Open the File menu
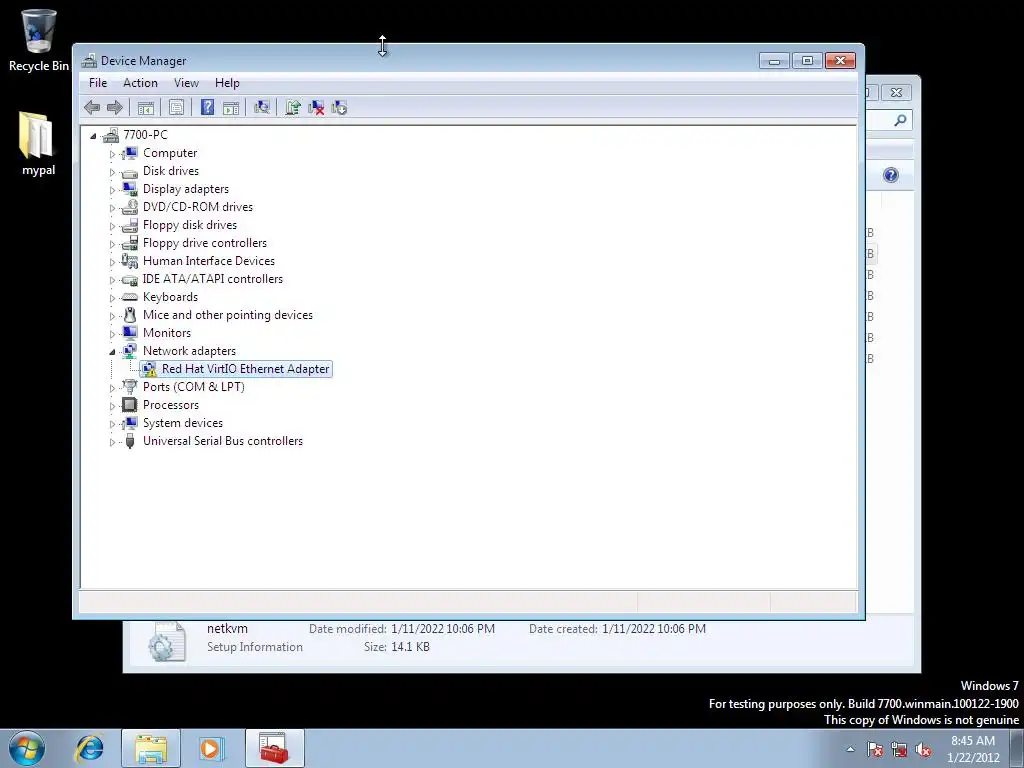 point(98,83)
